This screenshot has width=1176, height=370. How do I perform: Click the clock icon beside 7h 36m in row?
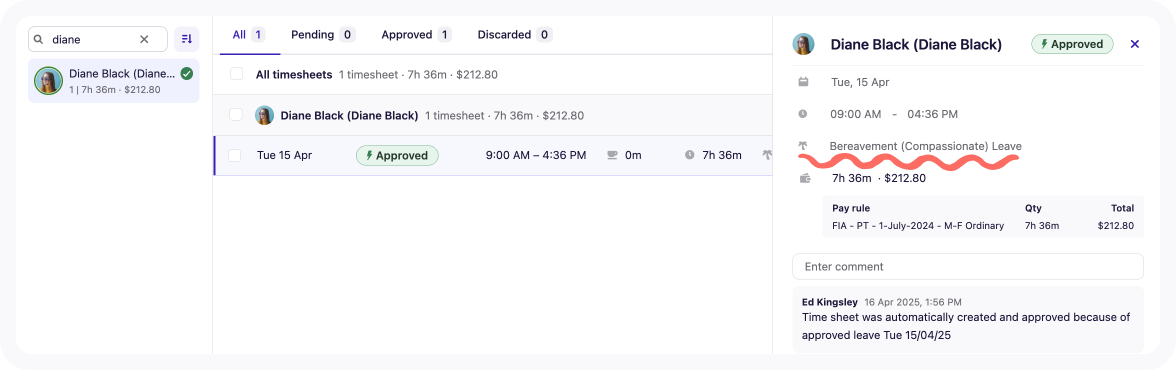click(x=689, y=155)
